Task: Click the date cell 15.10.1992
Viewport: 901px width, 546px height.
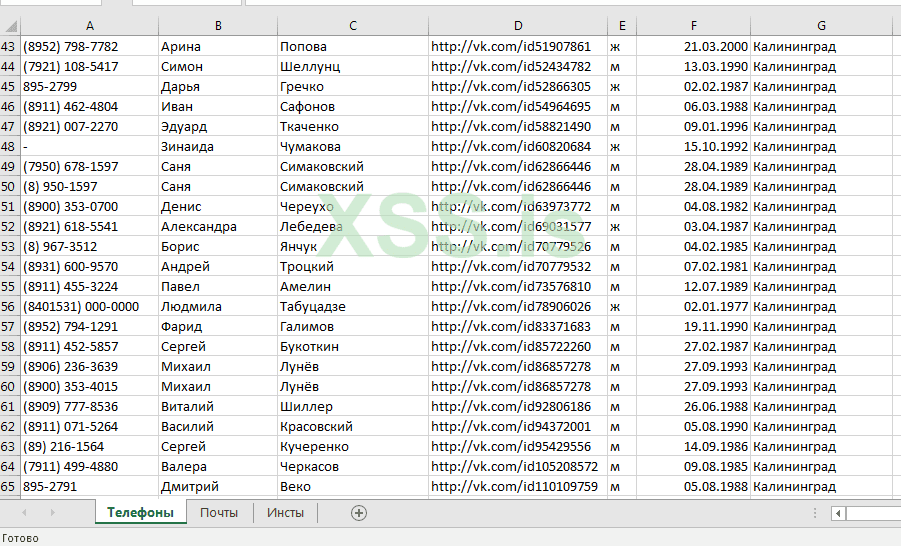Action: pyautogui.click(x=715, y=147)
